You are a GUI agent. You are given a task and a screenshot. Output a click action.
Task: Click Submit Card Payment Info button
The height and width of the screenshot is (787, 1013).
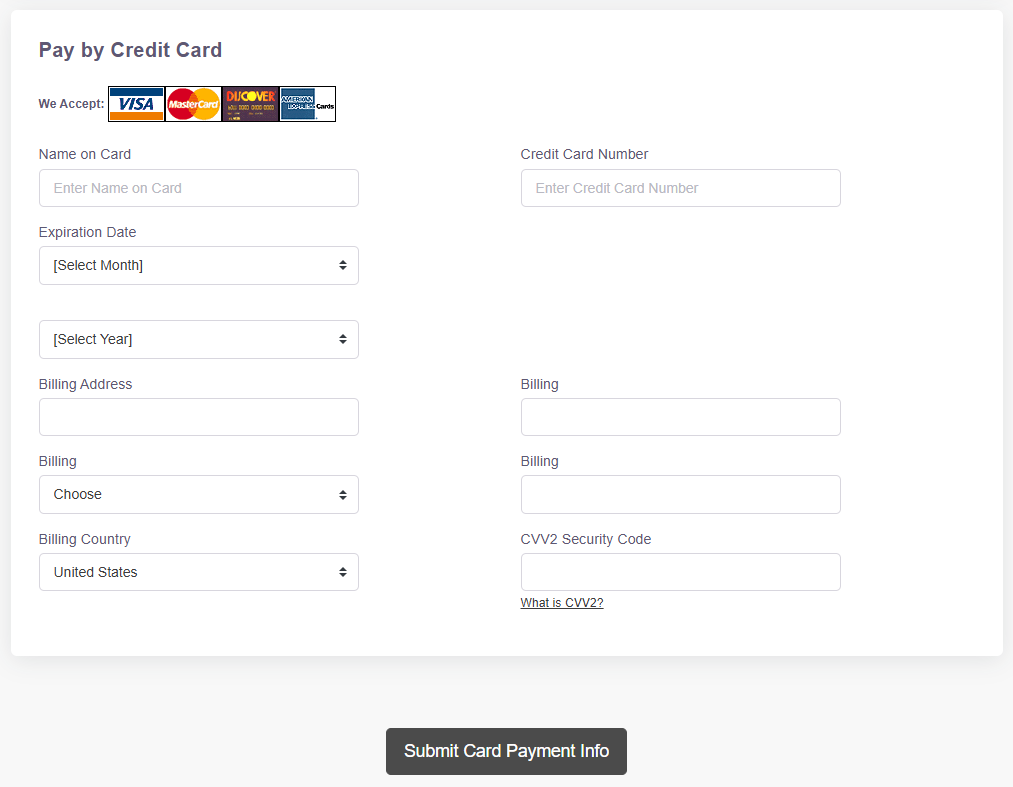506,751
